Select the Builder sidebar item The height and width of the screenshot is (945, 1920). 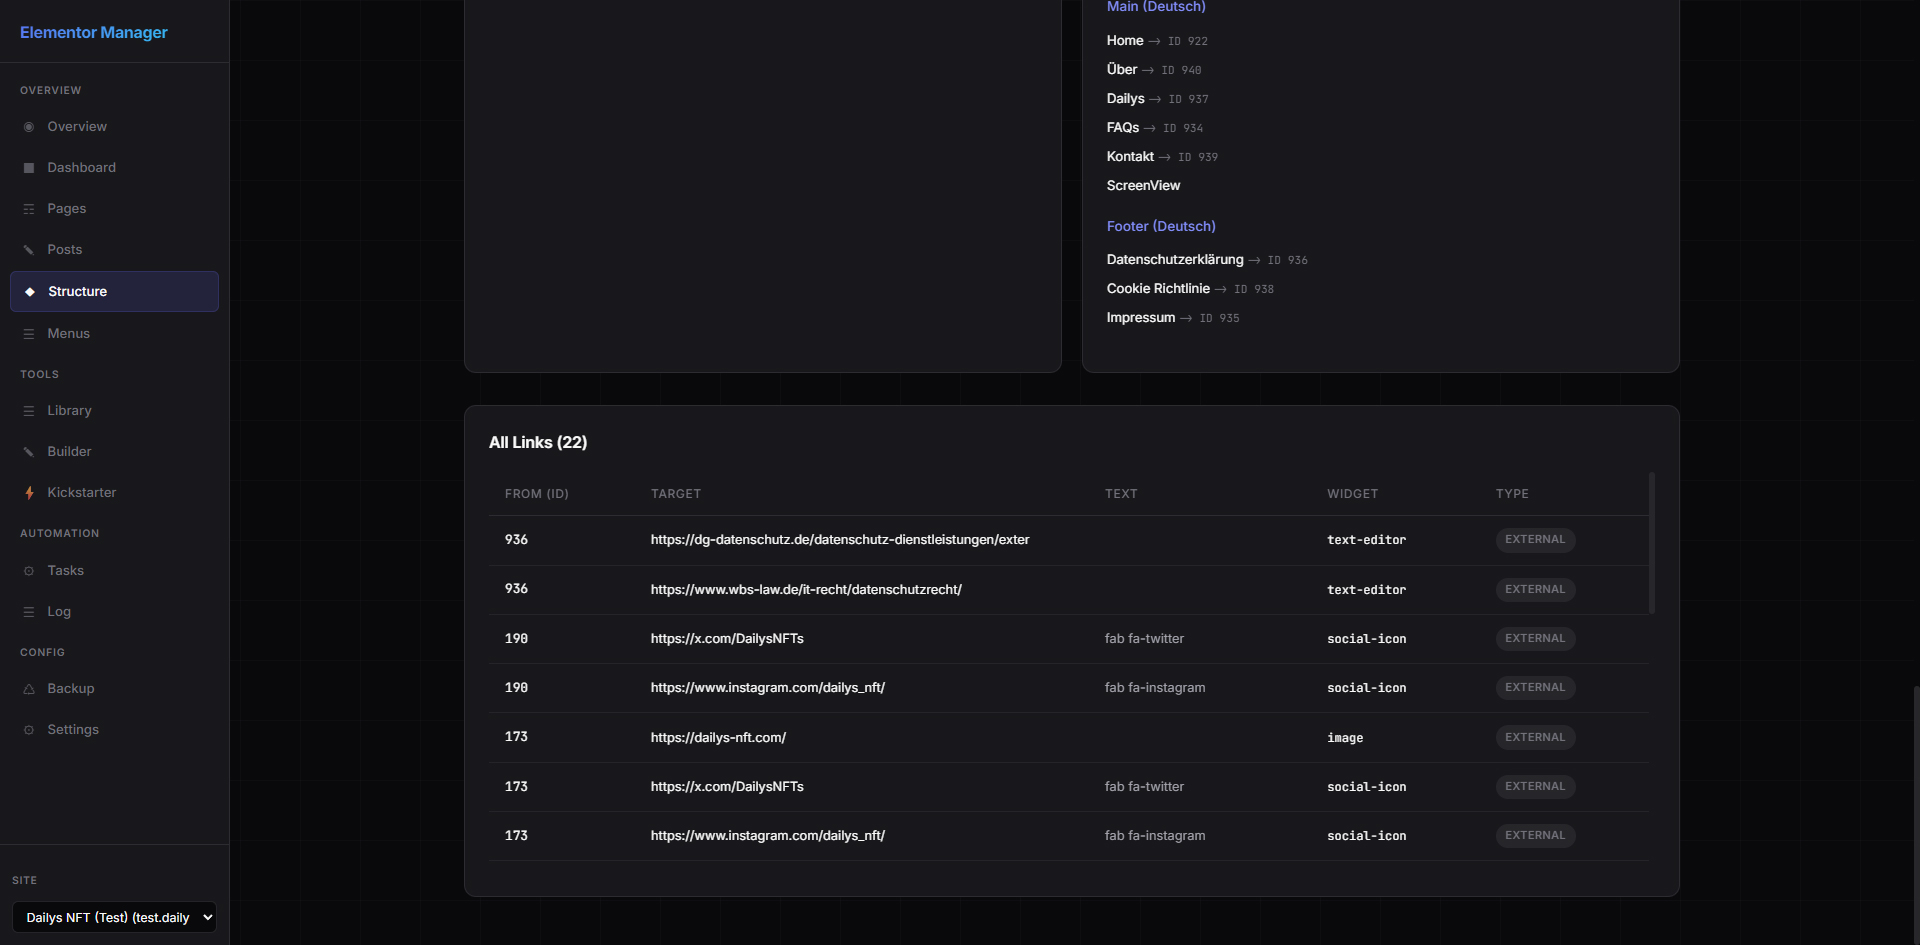tap(69, 452)
